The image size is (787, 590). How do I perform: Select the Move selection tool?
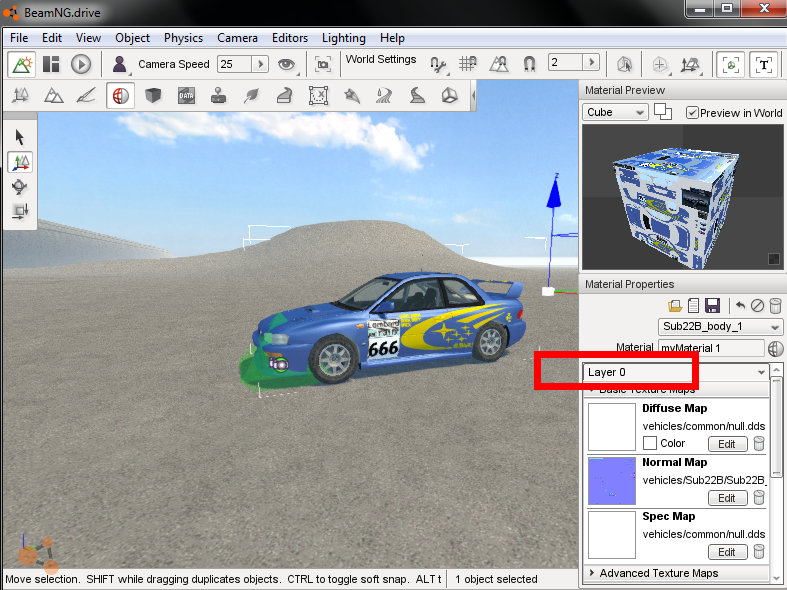20,162
